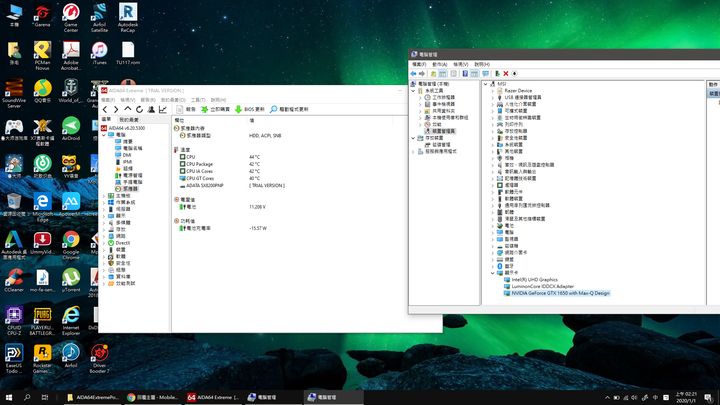The width and height of the screenshot is (720, 405).
Task: Open AirDroid desktop icon
Action: (71, 129)
